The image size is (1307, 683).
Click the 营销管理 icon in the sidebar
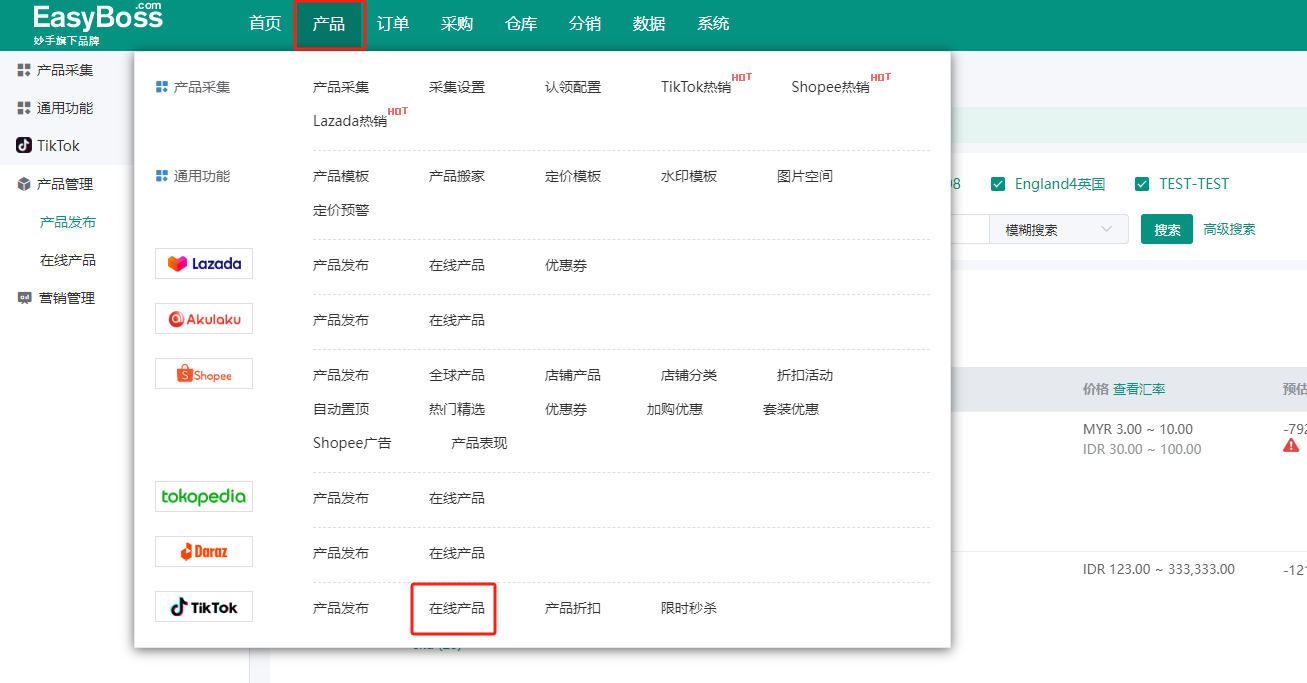click(24, 298)
